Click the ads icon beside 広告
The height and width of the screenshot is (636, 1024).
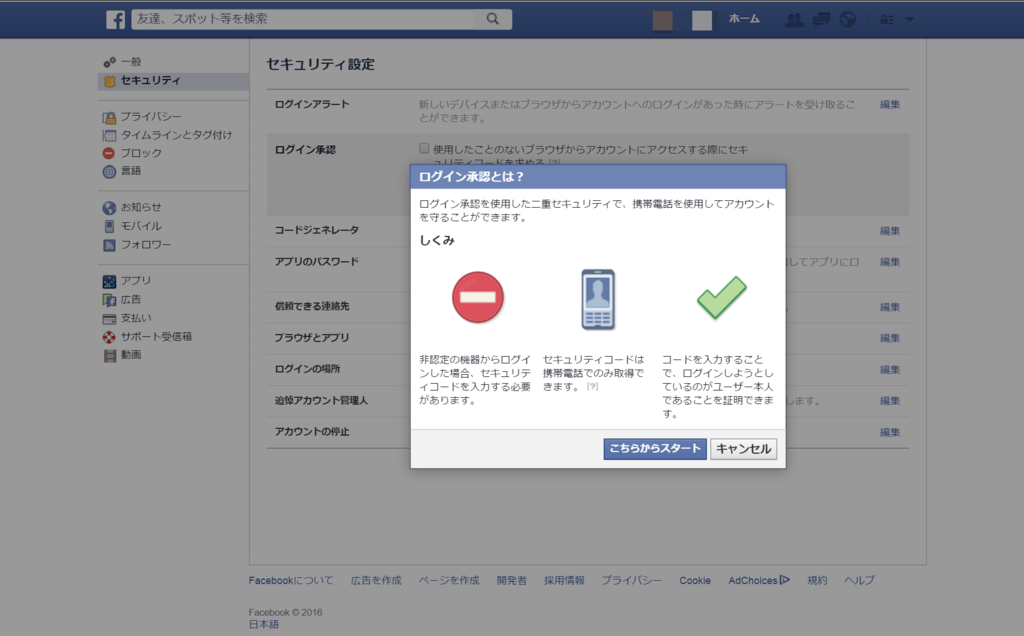pyautogui.click(x=109, y=300)
